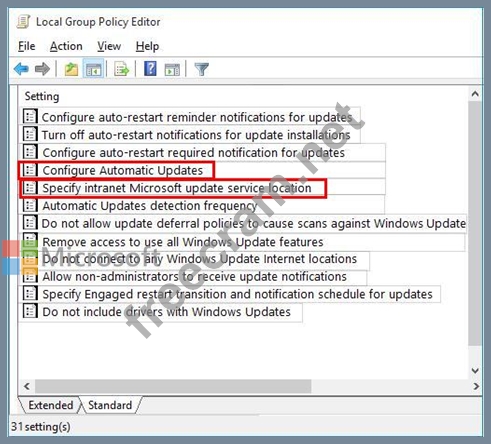491x444 pixels.
Task: Click the horizontal scrollbar right arrow
Action: tap(476, 386)
